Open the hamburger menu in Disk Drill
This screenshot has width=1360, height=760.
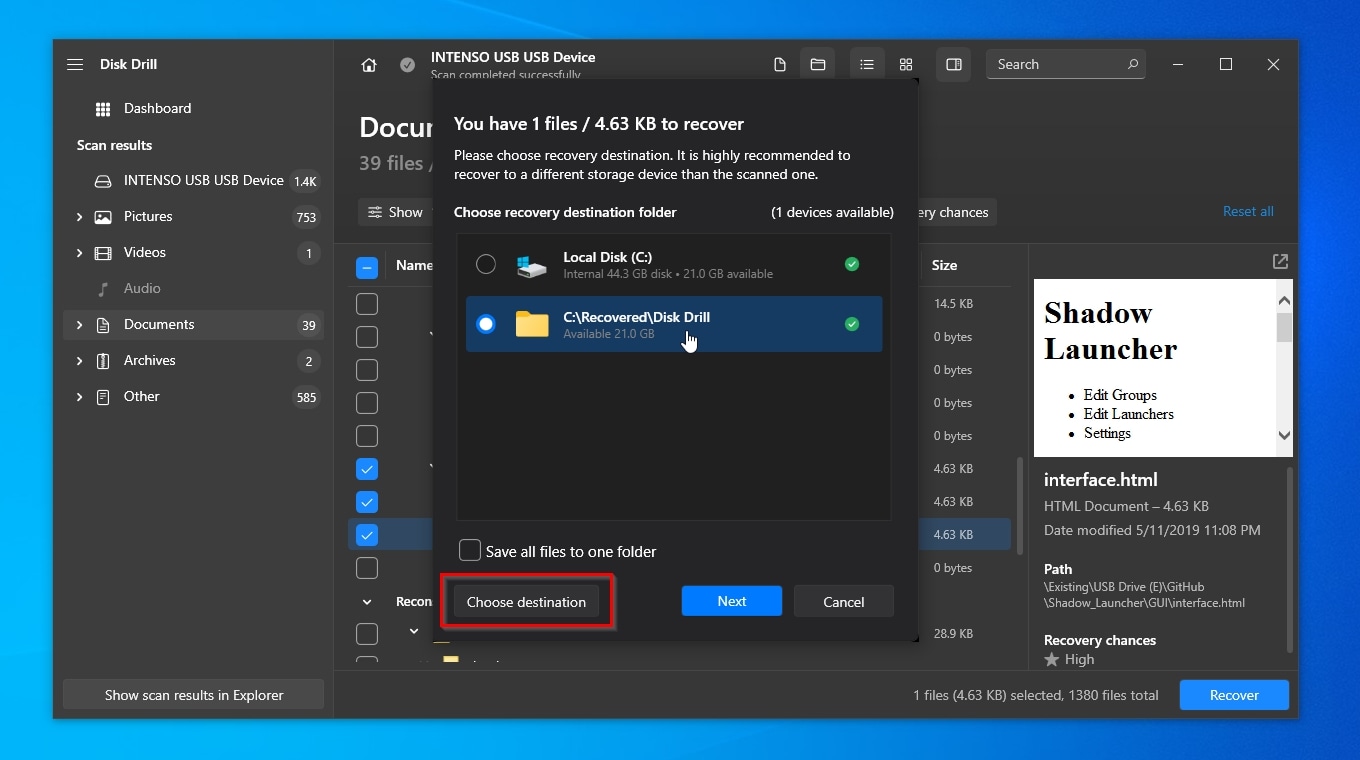click(75, 64)
